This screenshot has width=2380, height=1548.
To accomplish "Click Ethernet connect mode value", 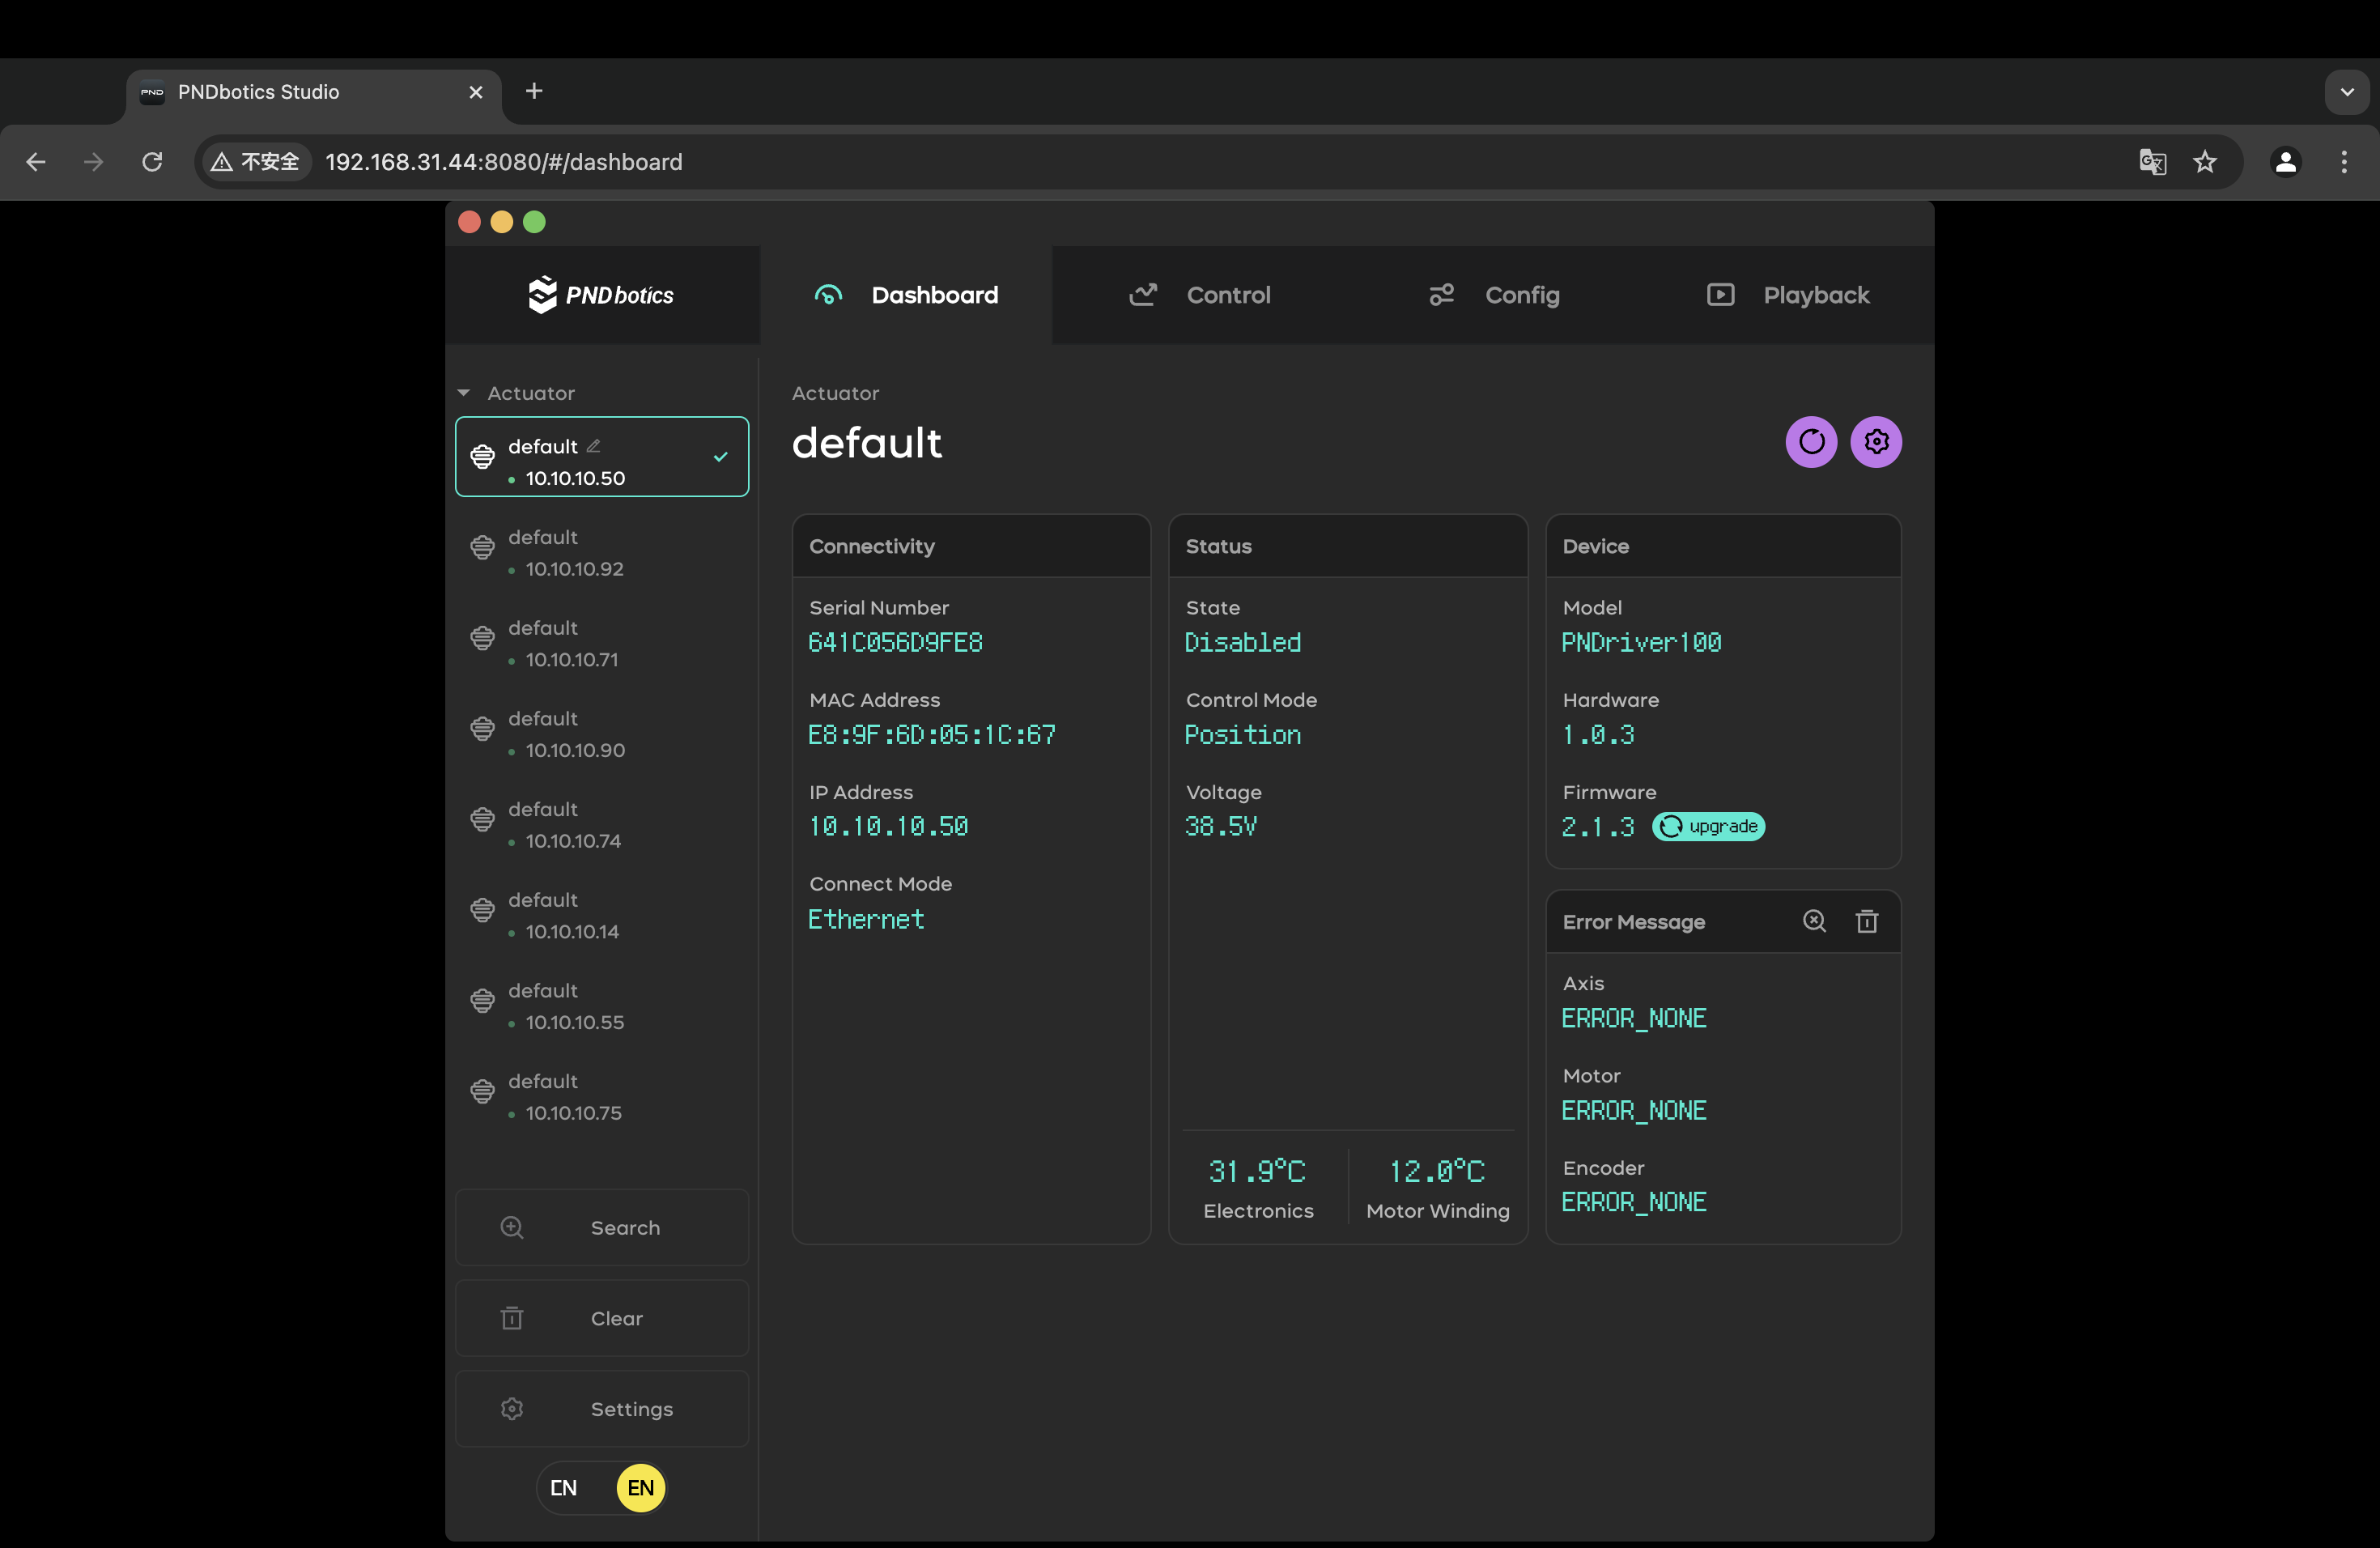I will click(x=866, y=919).
